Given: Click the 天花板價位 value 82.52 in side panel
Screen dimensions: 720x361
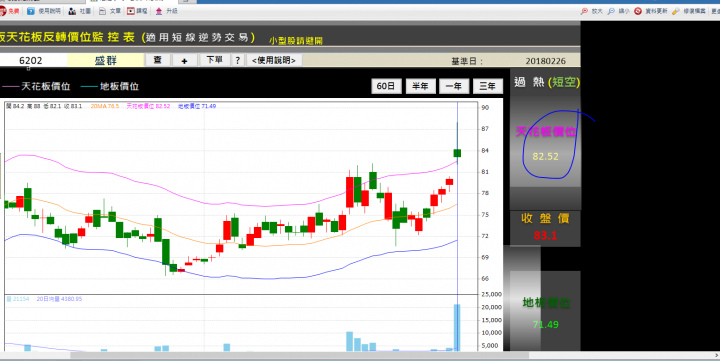Looking at the screenshot, I should coord(546,157).
